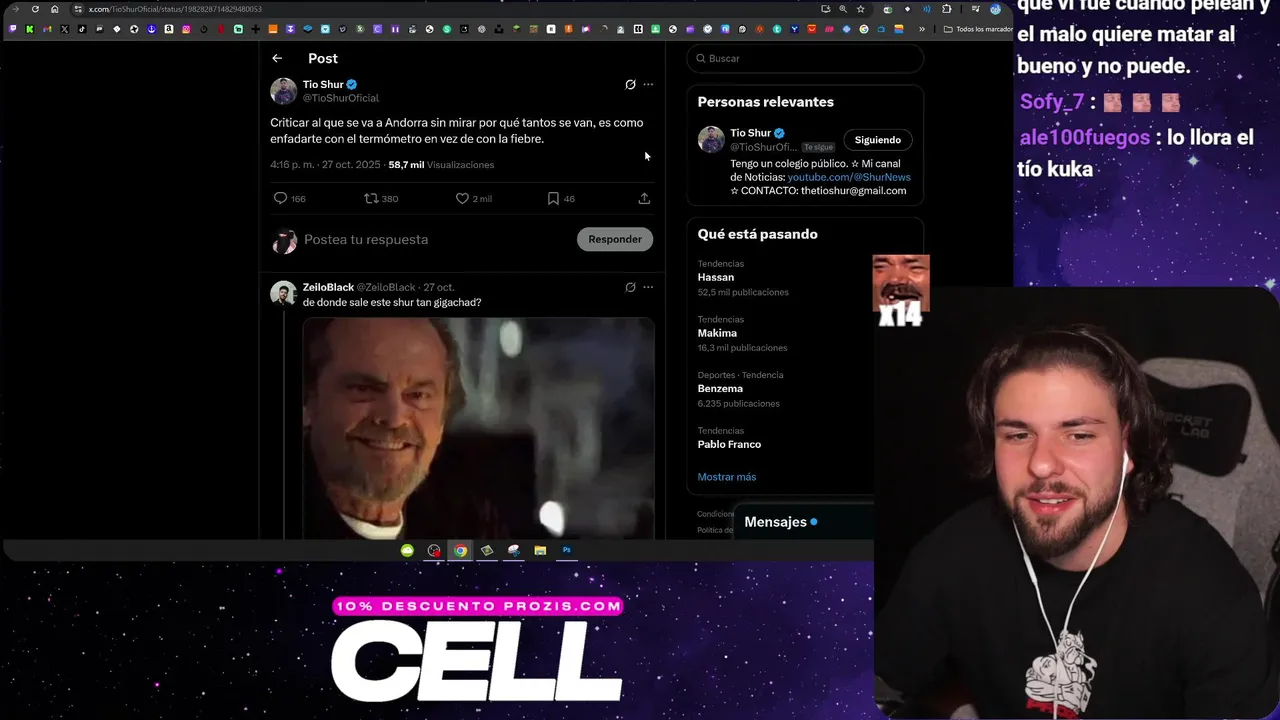This screenshot has width=1280, height=720.
Task: Open the green cloud app in taskbar
Action: tap(407, 550)
